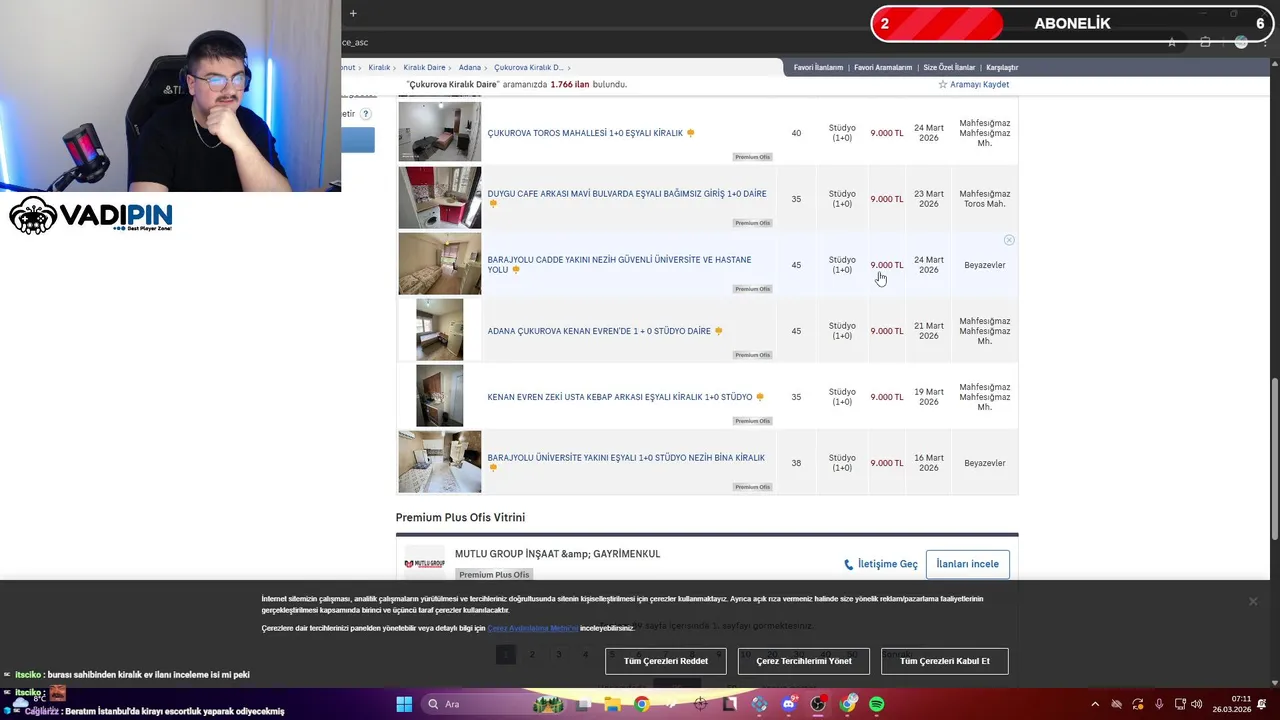Go to Kiralık breadcrumb
Screen dimensions: 1280x720
379,68
